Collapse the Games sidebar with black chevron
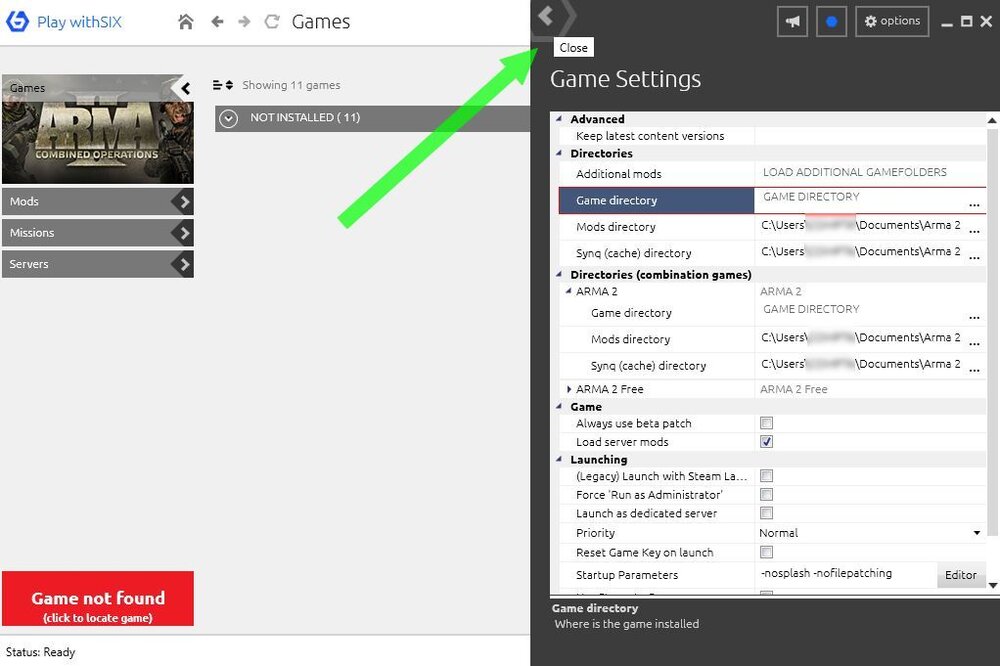 pos(186,88)
